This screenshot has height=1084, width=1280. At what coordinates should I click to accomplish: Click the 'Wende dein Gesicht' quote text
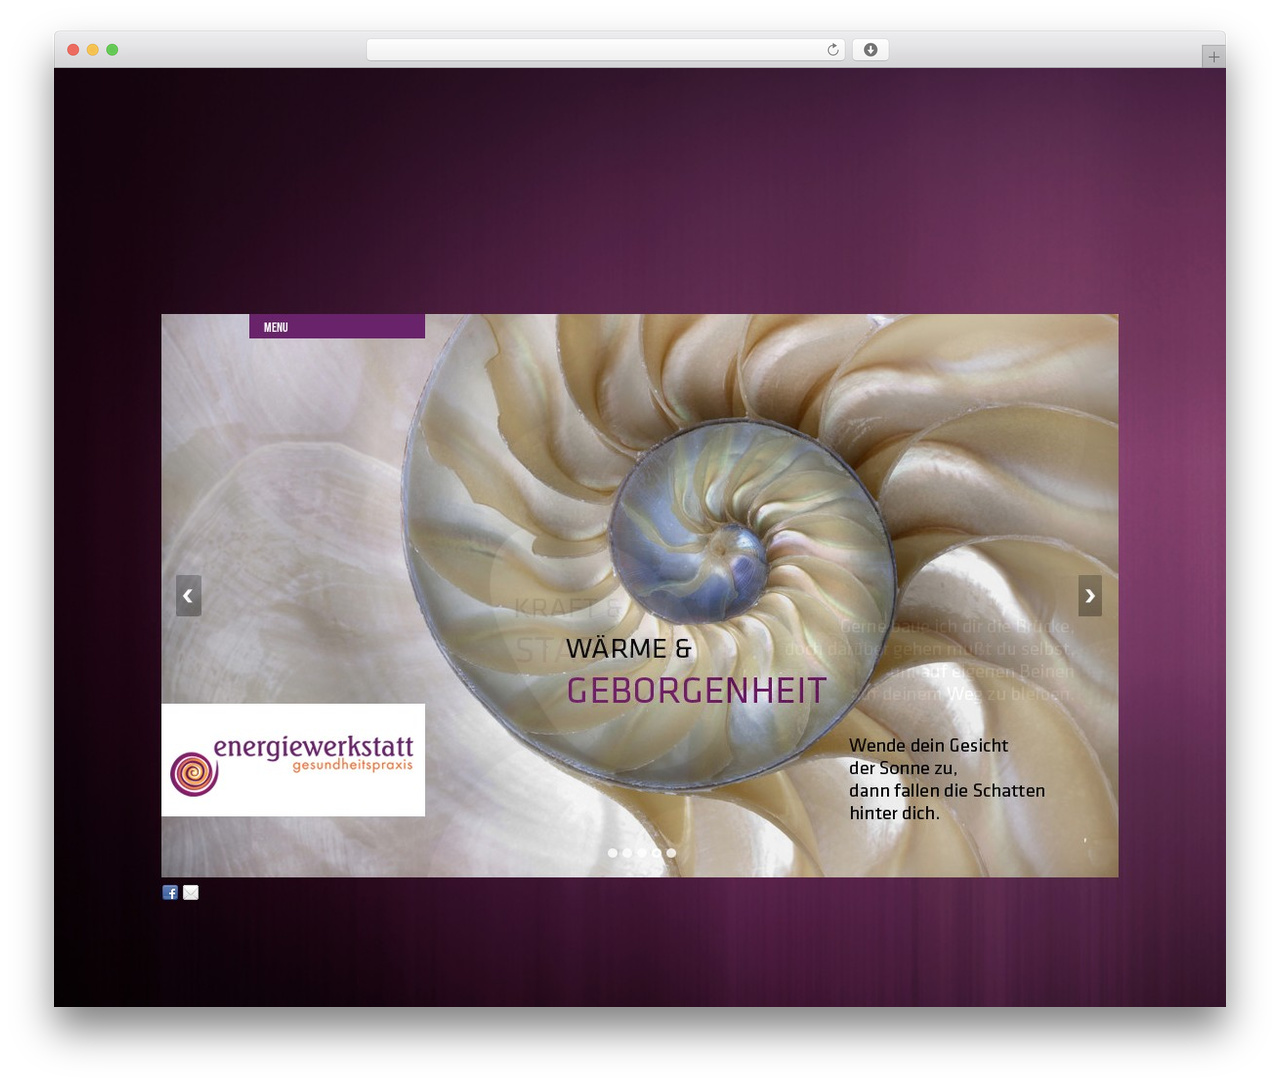point(947,779)
